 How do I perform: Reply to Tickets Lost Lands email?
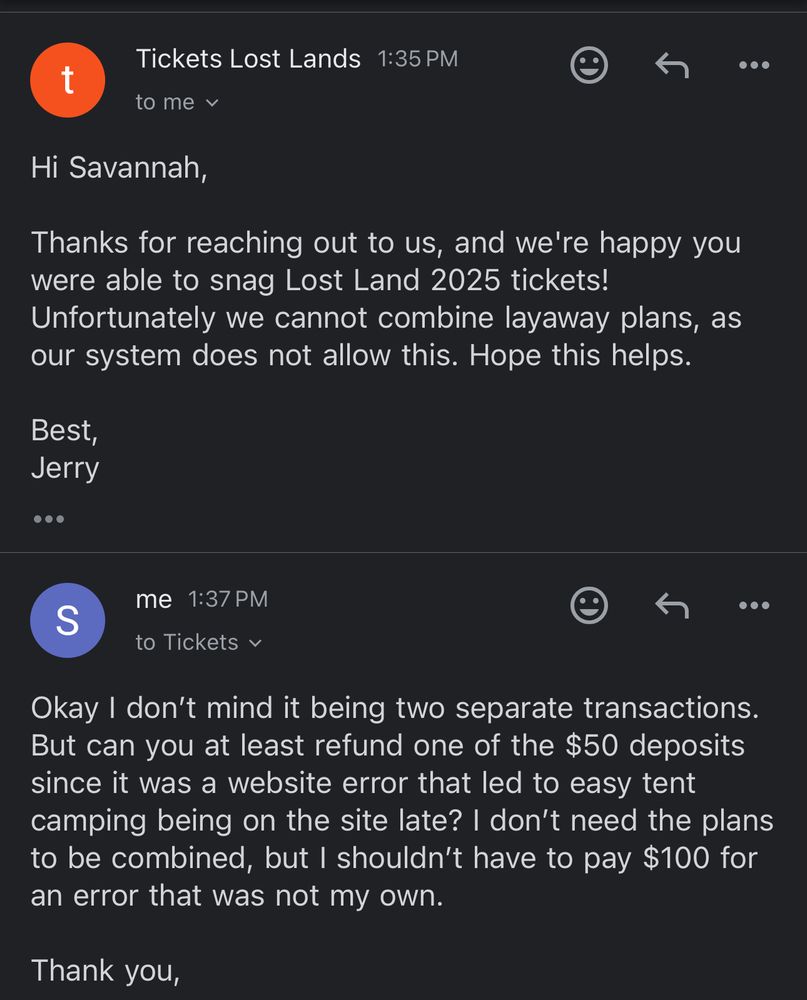click(672, 65)
